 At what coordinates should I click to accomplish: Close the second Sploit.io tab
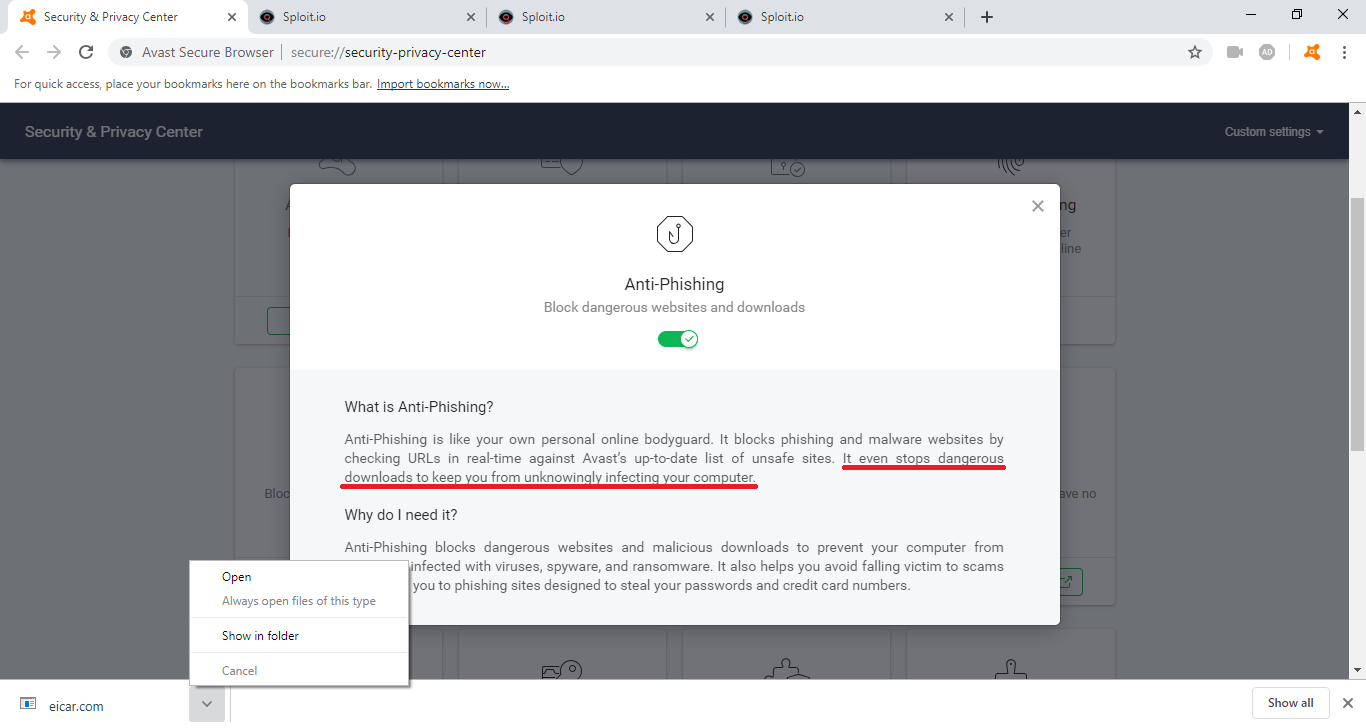coord(710,17)
